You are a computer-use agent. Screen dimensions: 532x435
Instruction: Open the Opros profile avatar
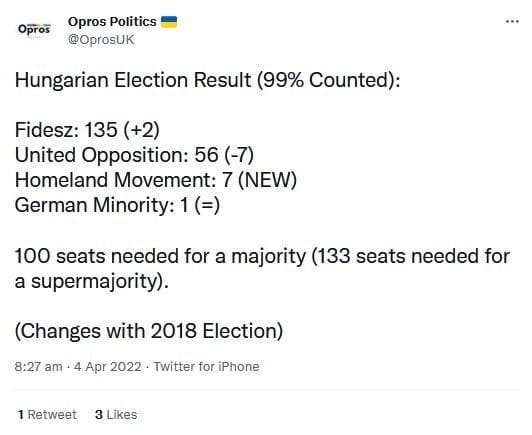(34, 29)
